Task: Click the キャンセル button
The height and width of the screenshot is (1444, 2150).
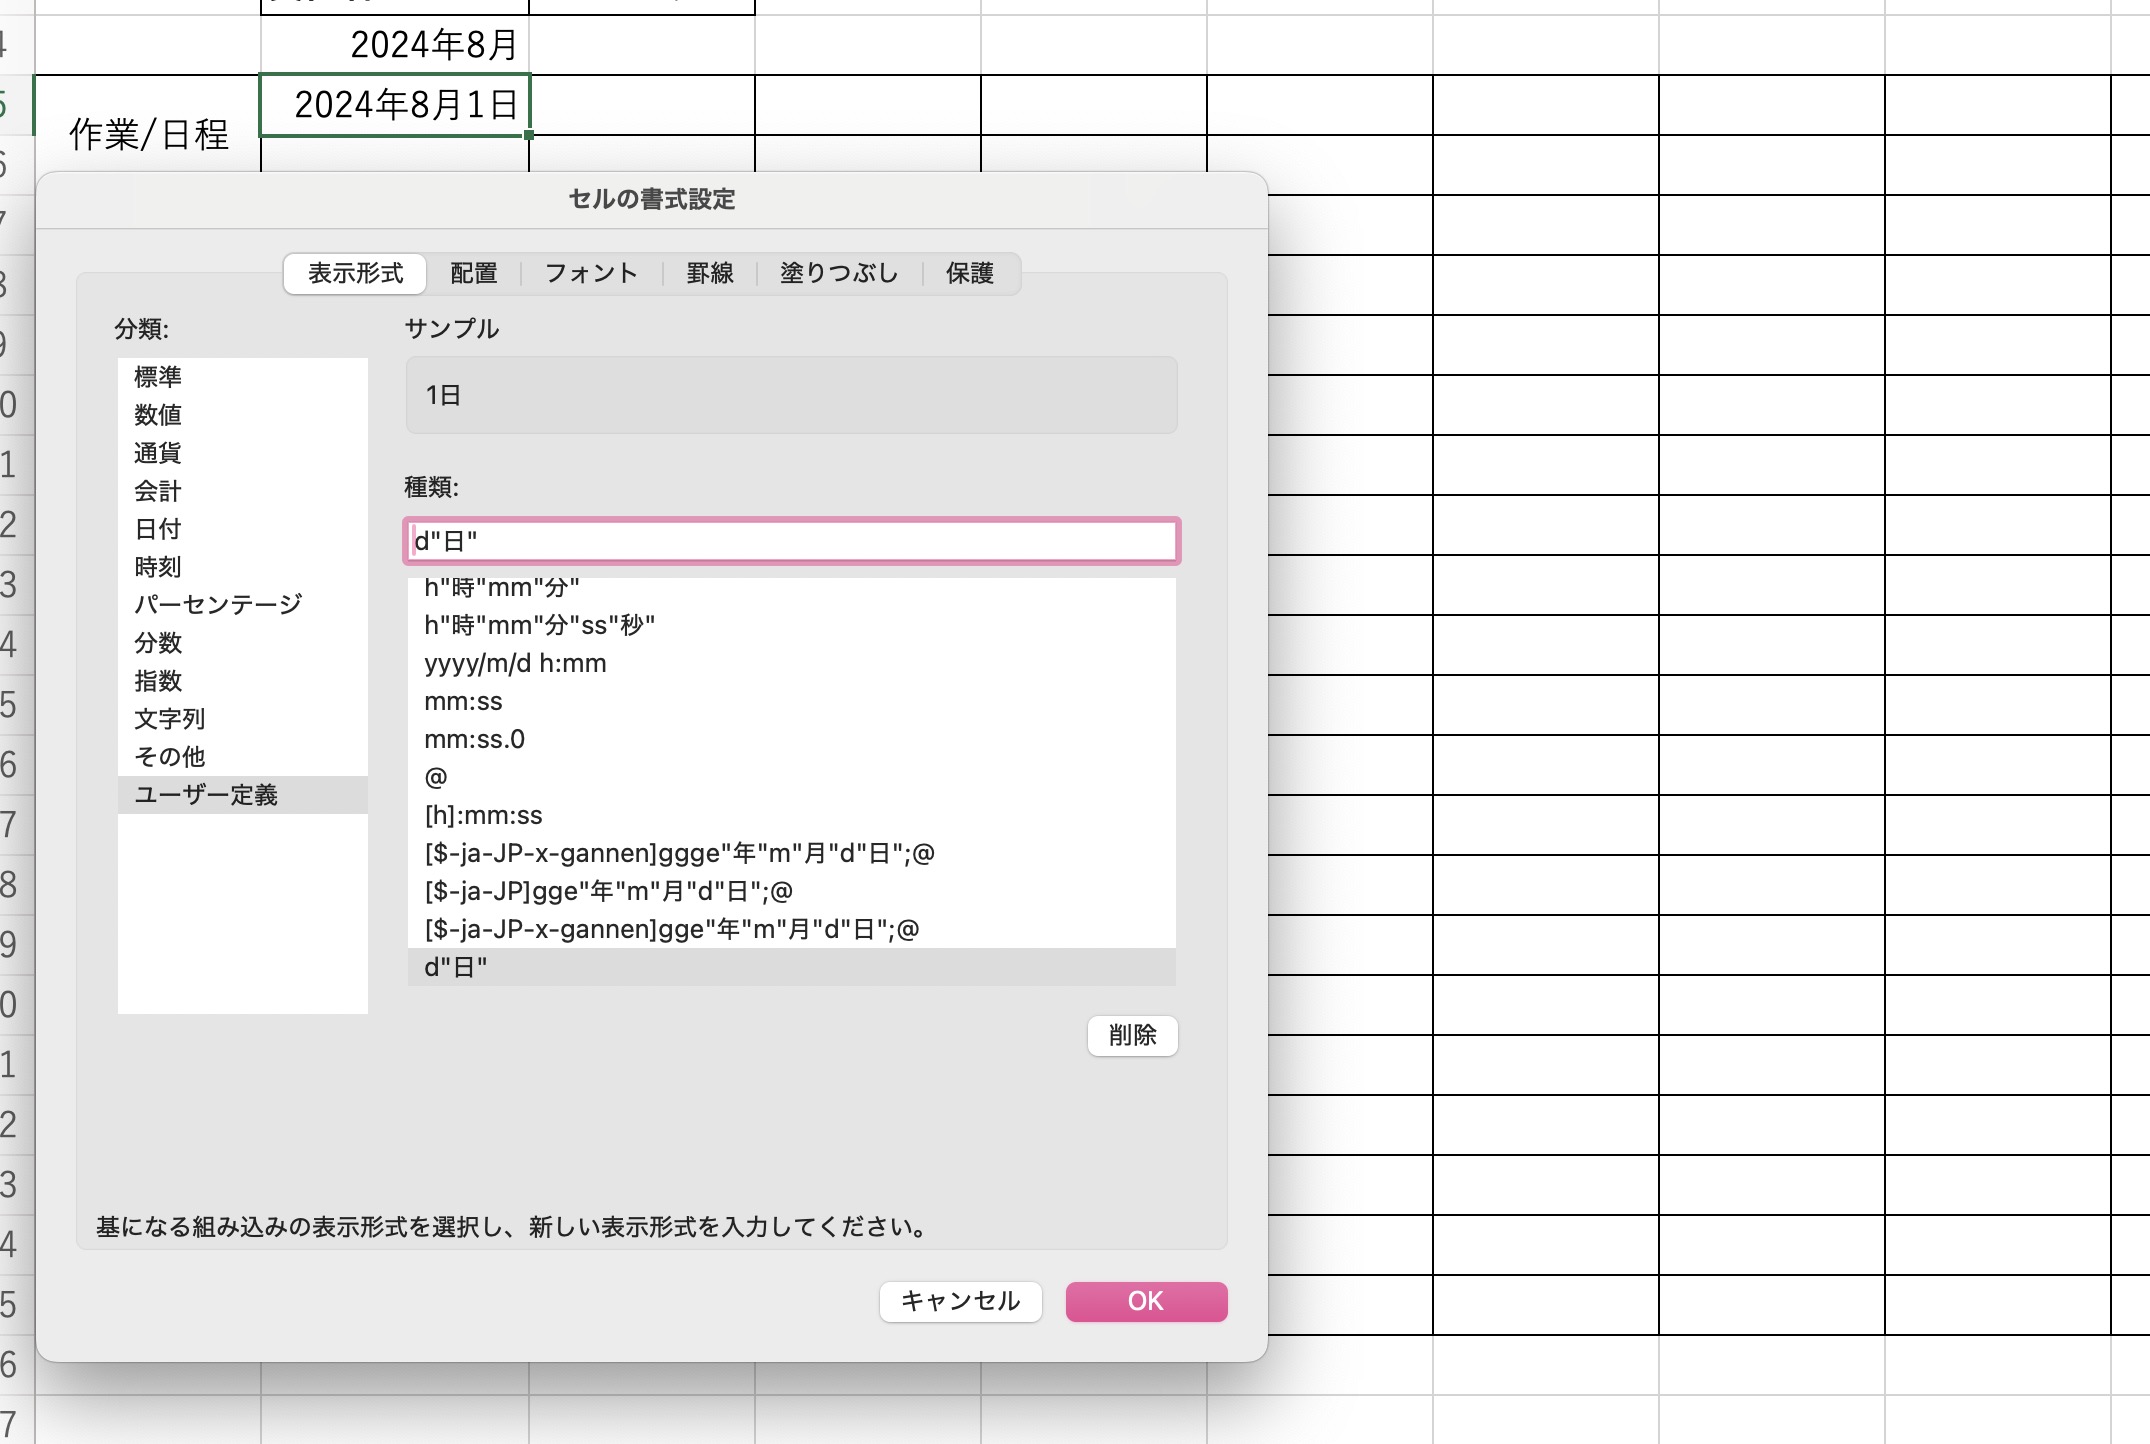Action: click(960, 1301)
